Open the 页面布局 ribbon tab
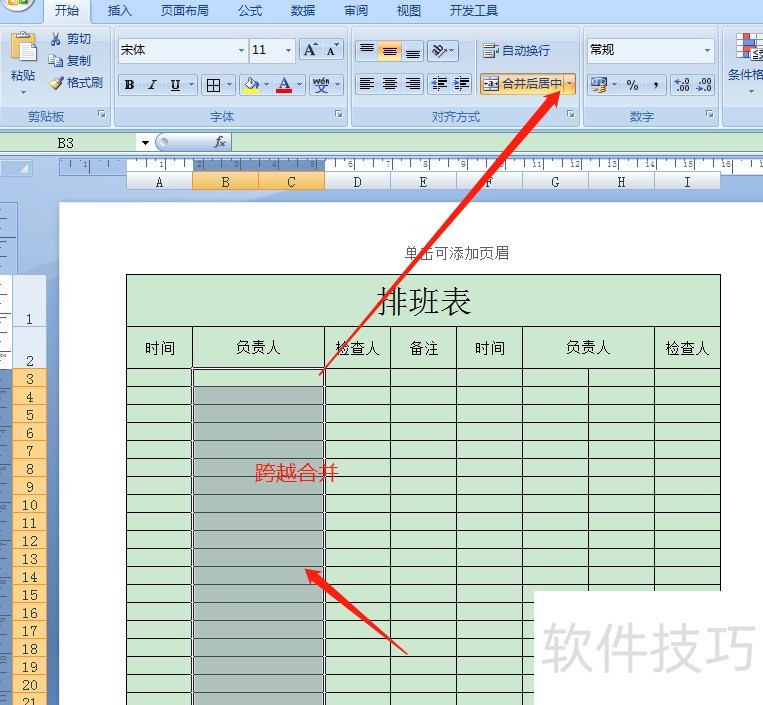 [184, 11]
